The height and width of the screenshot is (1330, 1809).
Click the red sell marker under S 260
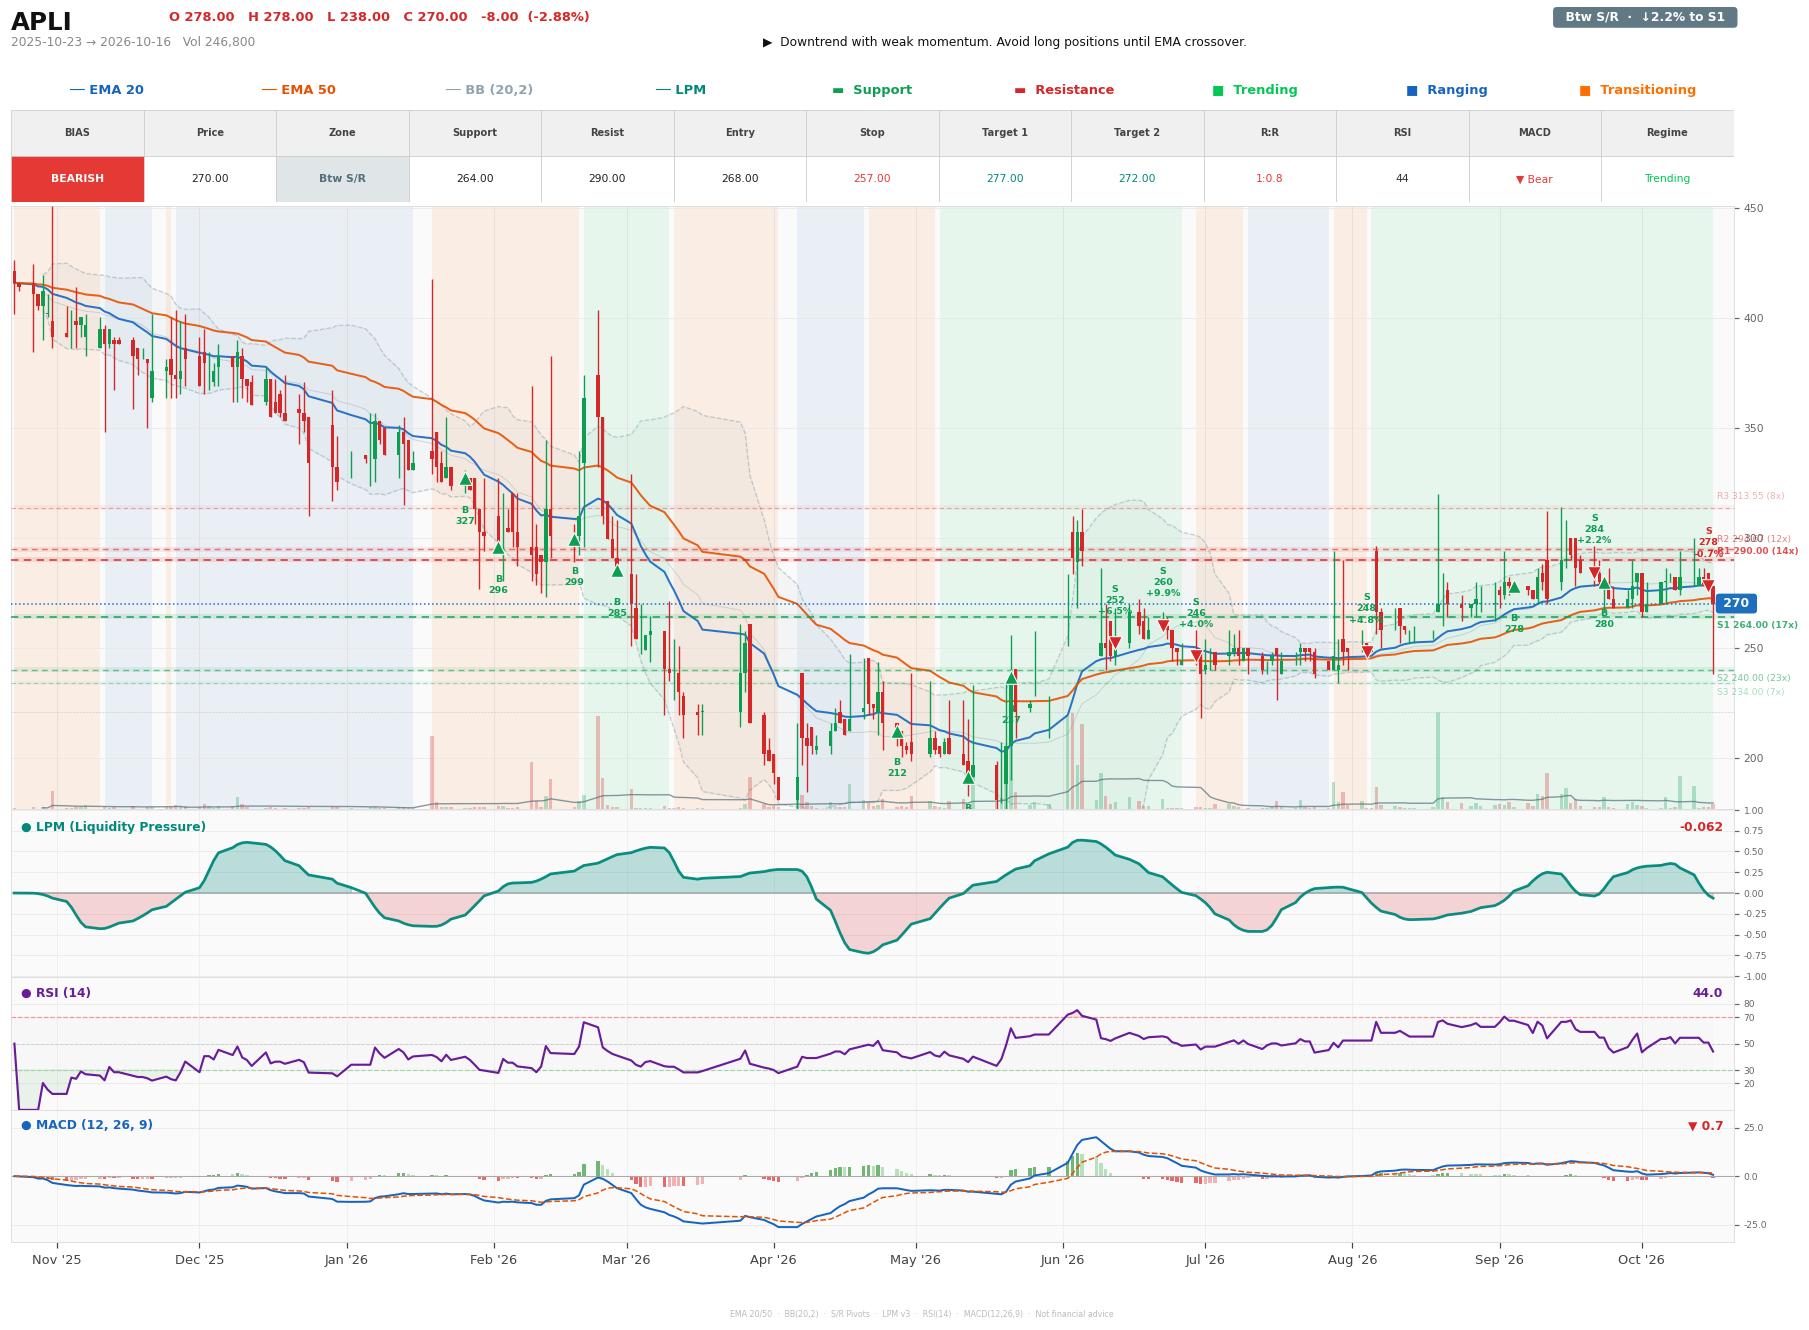click(1163, 626)
